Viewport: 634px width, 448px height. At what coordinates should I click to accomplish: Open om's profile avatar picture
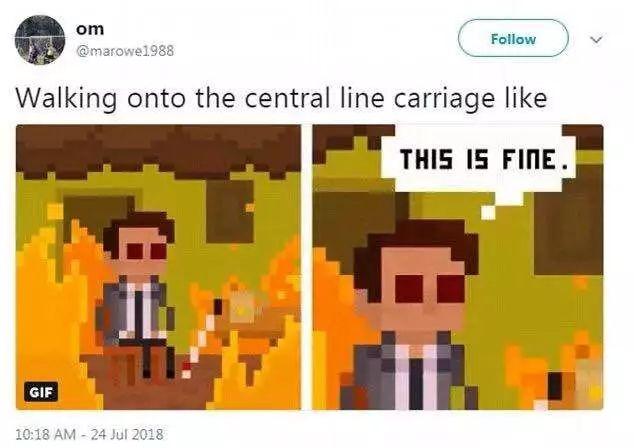[x=40, y=40]
